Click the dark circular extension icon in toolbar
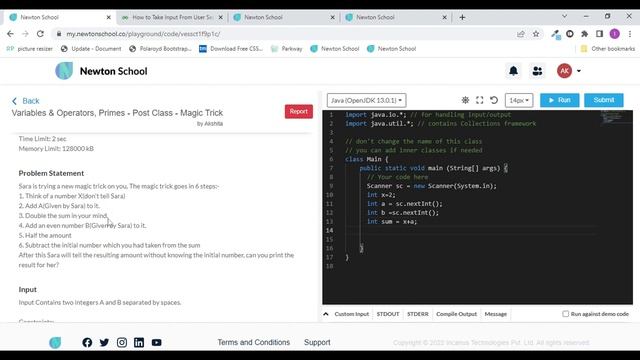Screen dimensions: 640x360 570,34
